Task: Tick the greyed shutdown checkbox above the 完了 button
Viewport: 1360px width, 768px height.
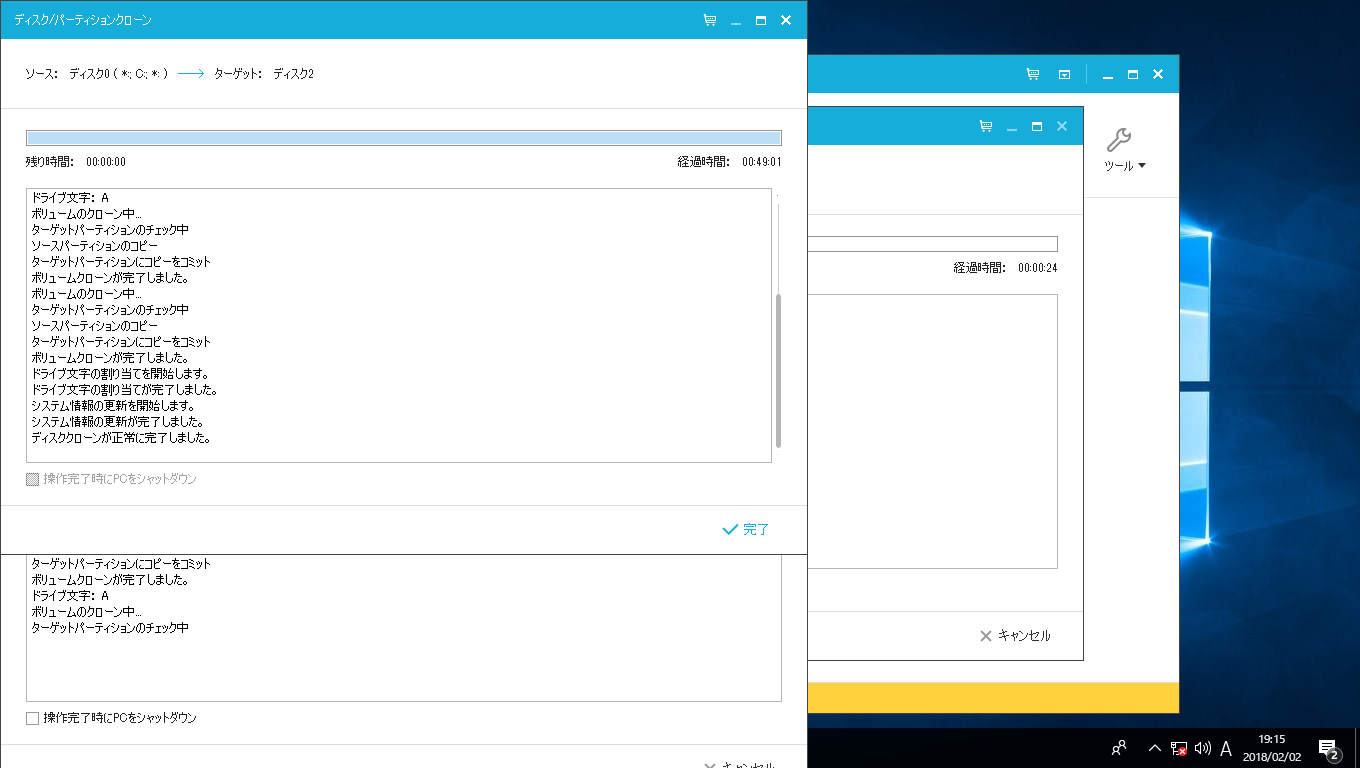Action: click(x=33, y=479)
